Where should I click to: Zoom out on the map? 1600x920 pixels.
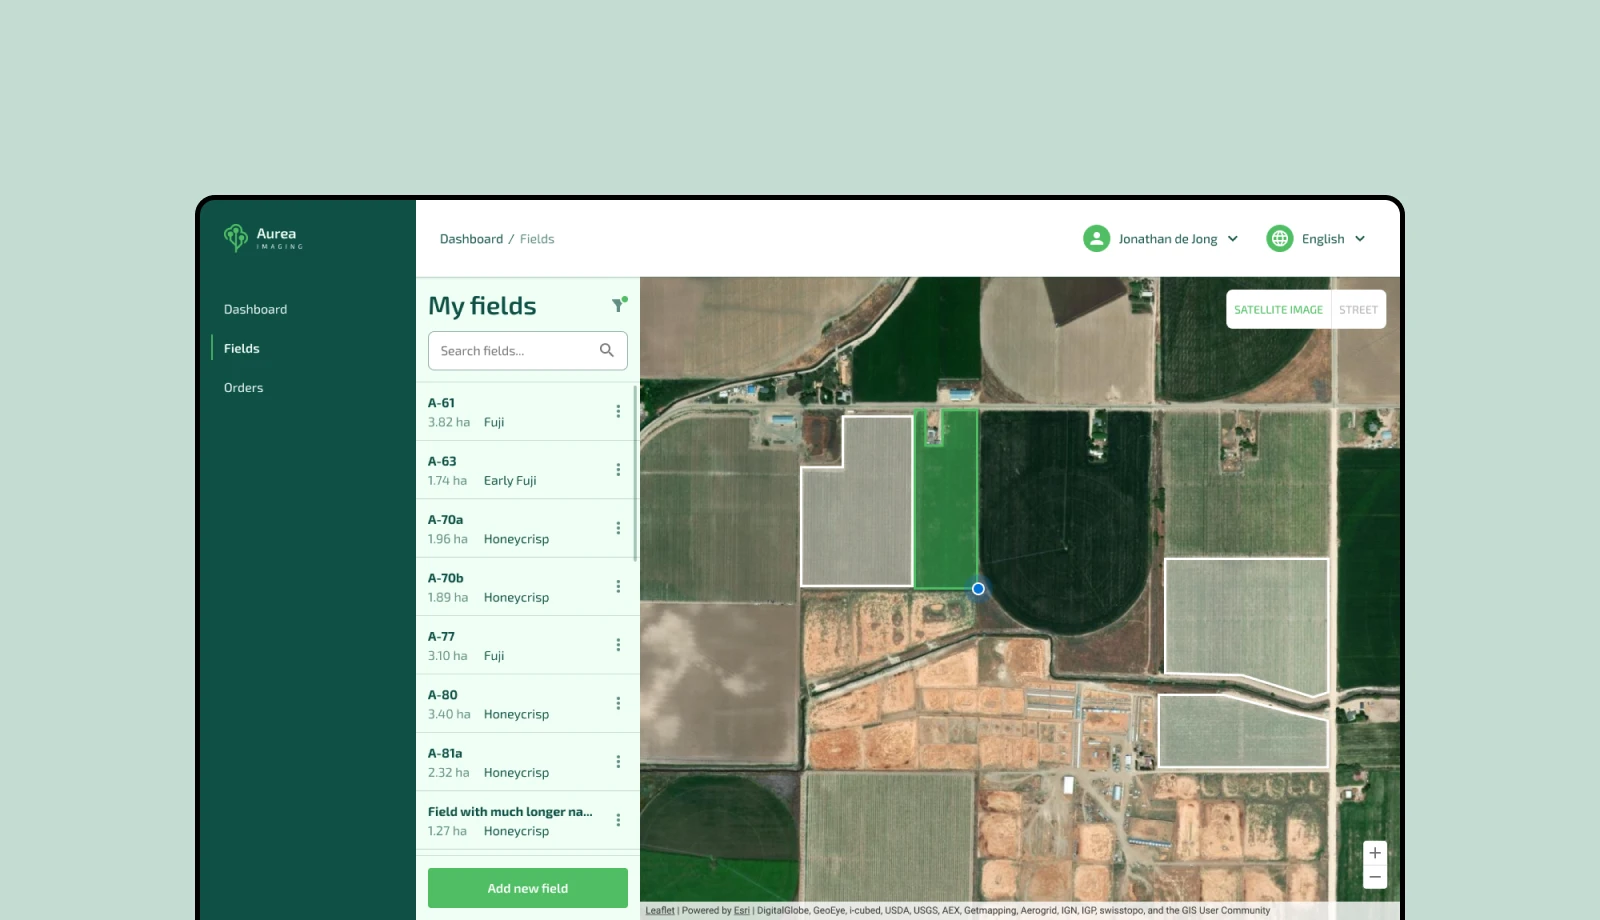point(1375,877)
